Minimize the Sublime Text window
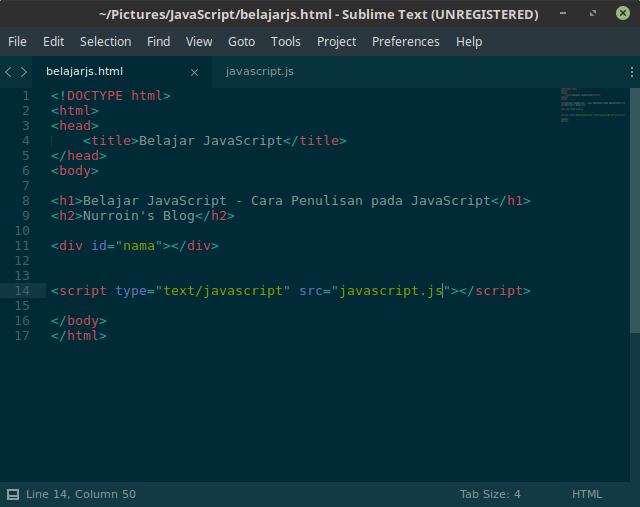 click(x=563, y=13)
